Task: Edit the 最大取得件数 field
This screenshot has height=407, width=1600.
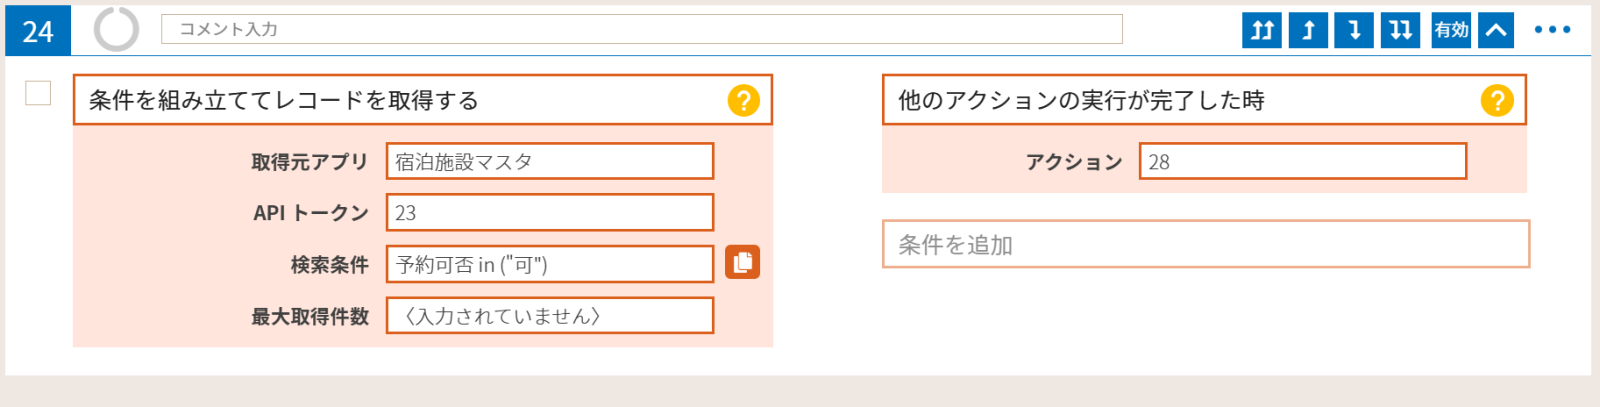Action: point(550,316)
